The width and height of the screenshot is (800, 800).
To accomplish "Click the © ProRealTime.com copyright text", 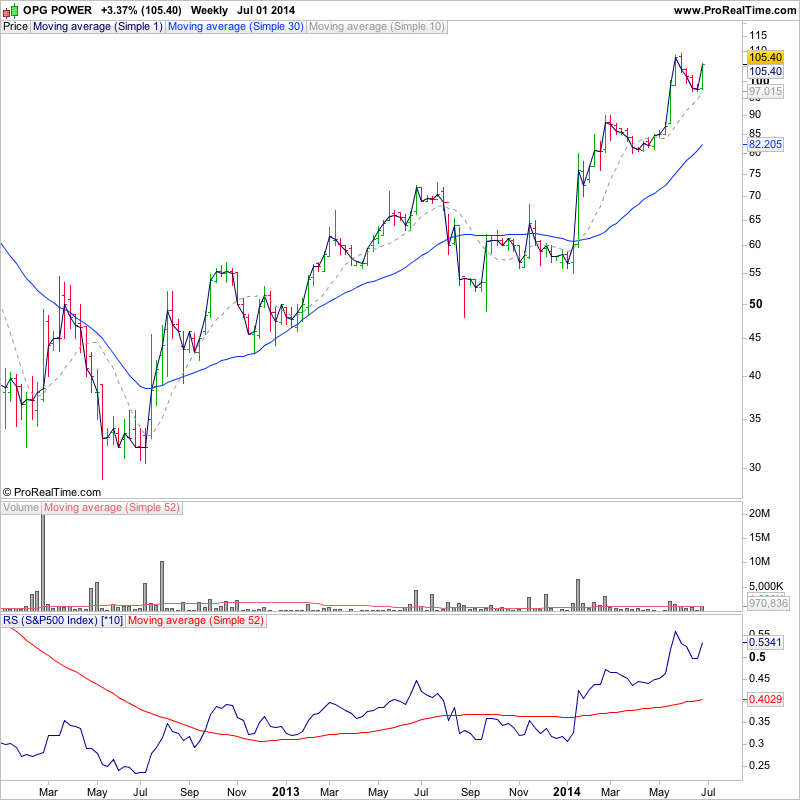I will (52, 492).
